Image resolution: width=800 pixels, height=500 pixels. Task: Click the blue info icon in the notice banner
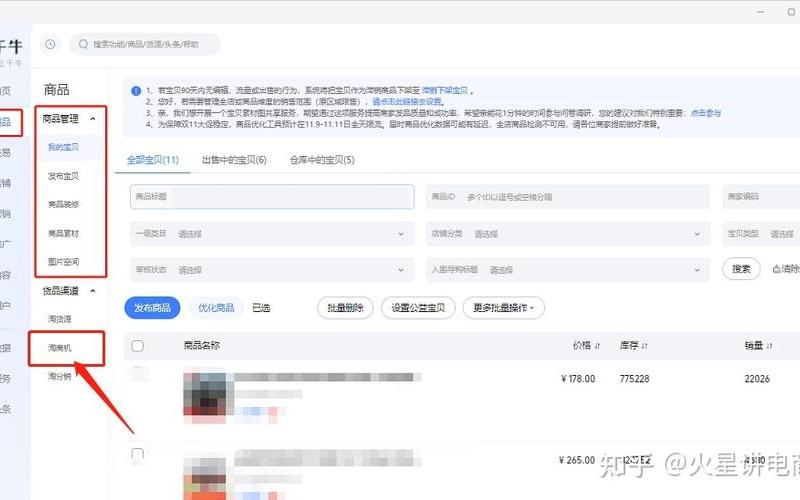tap(136, 91)
